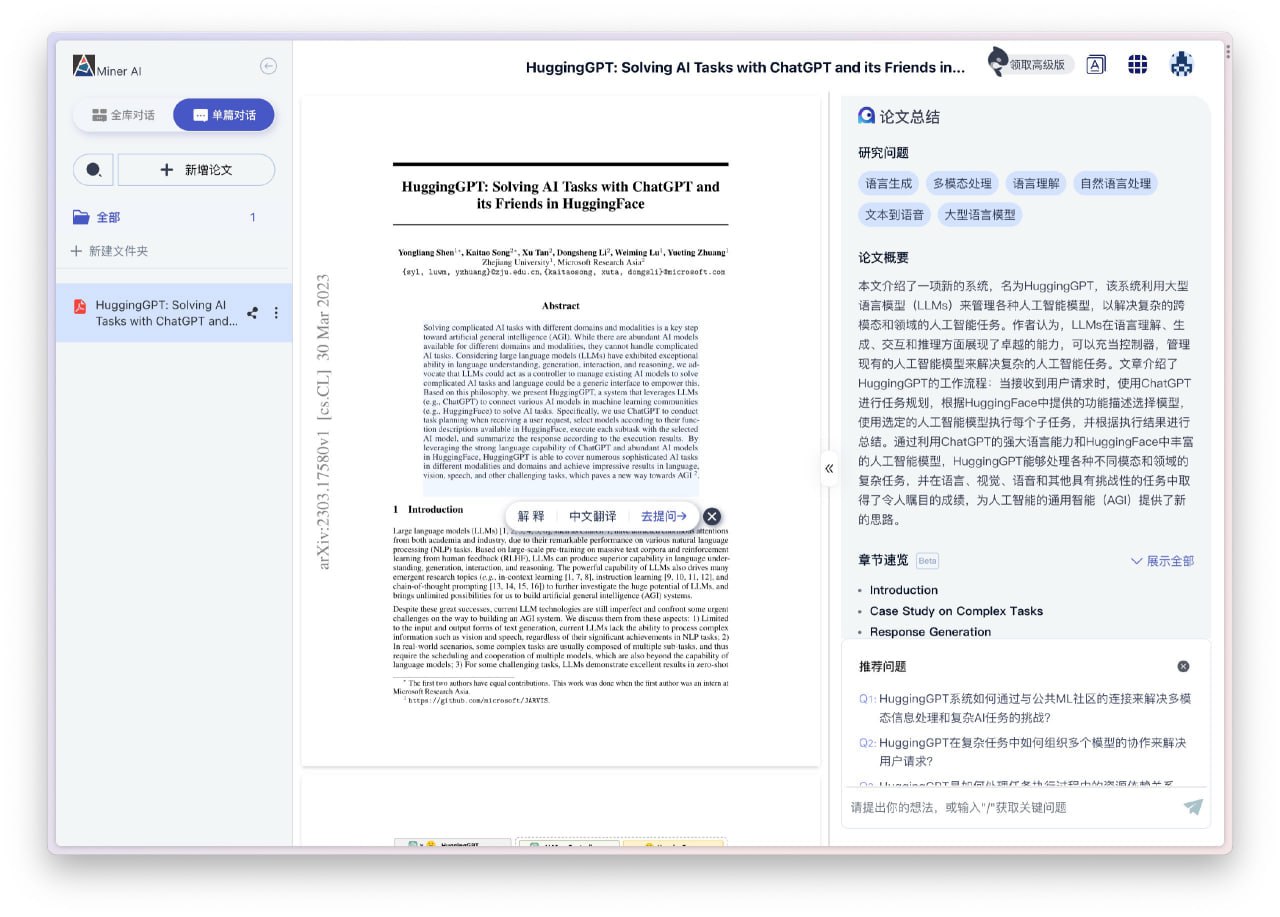Collapse sidebar with the circled arrow icon

(268, 66)
